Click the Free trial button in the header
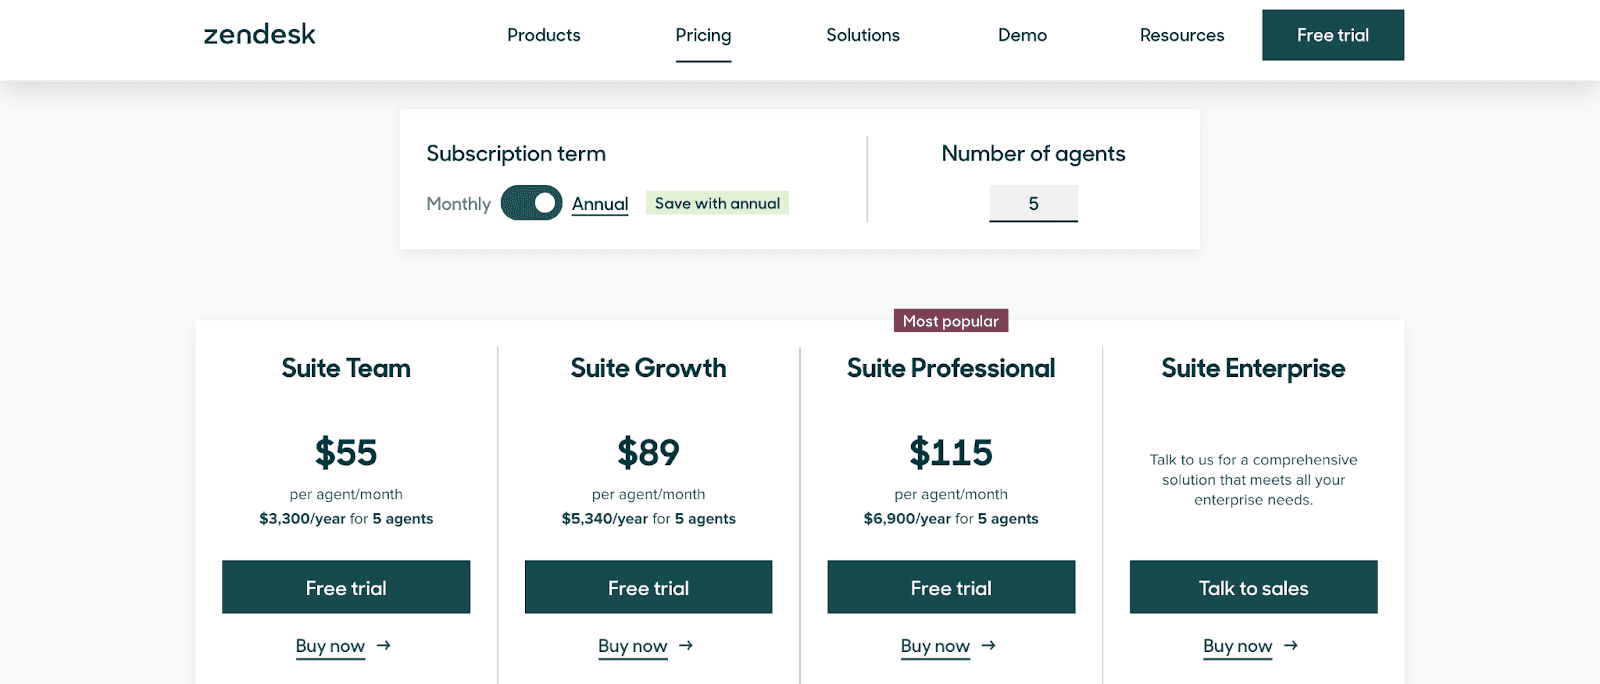The image size is (1600, 684). pyautogui.click(x=1332, y=34)
